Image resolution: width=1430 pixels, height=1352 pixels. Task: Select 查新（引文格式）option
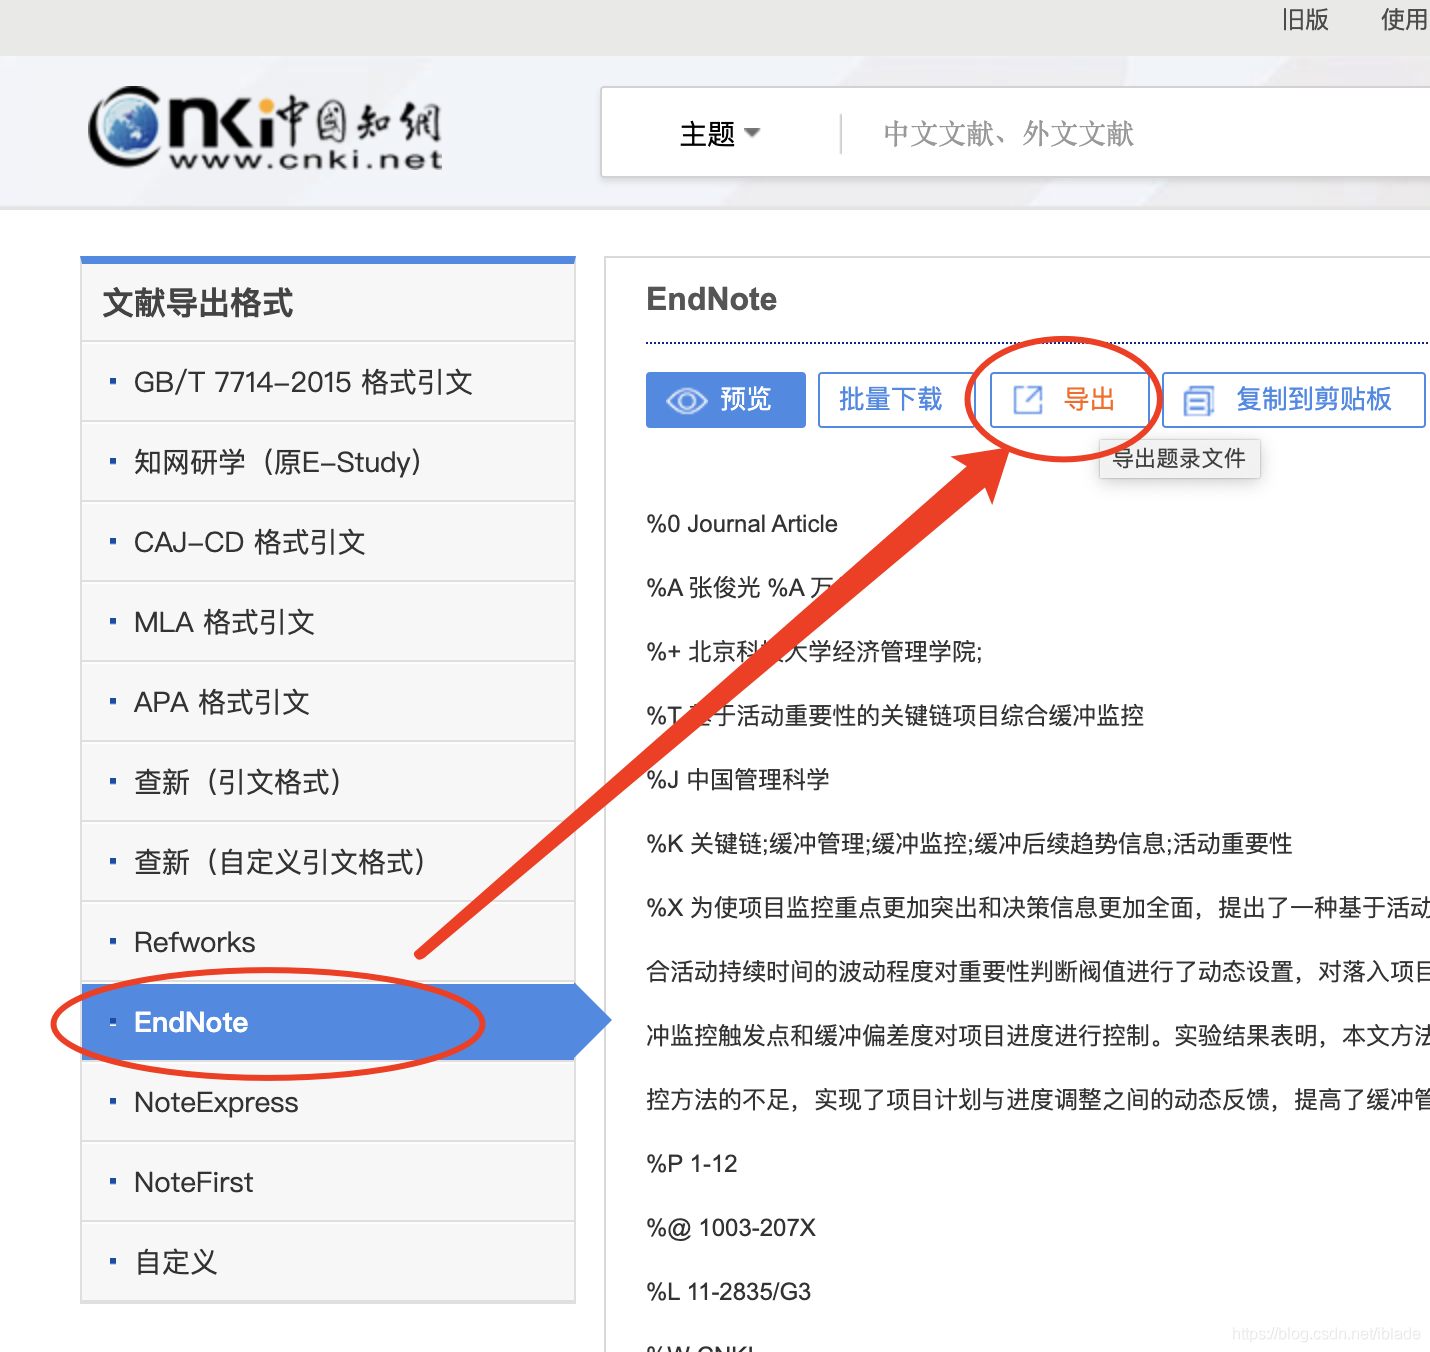point(328,781)
